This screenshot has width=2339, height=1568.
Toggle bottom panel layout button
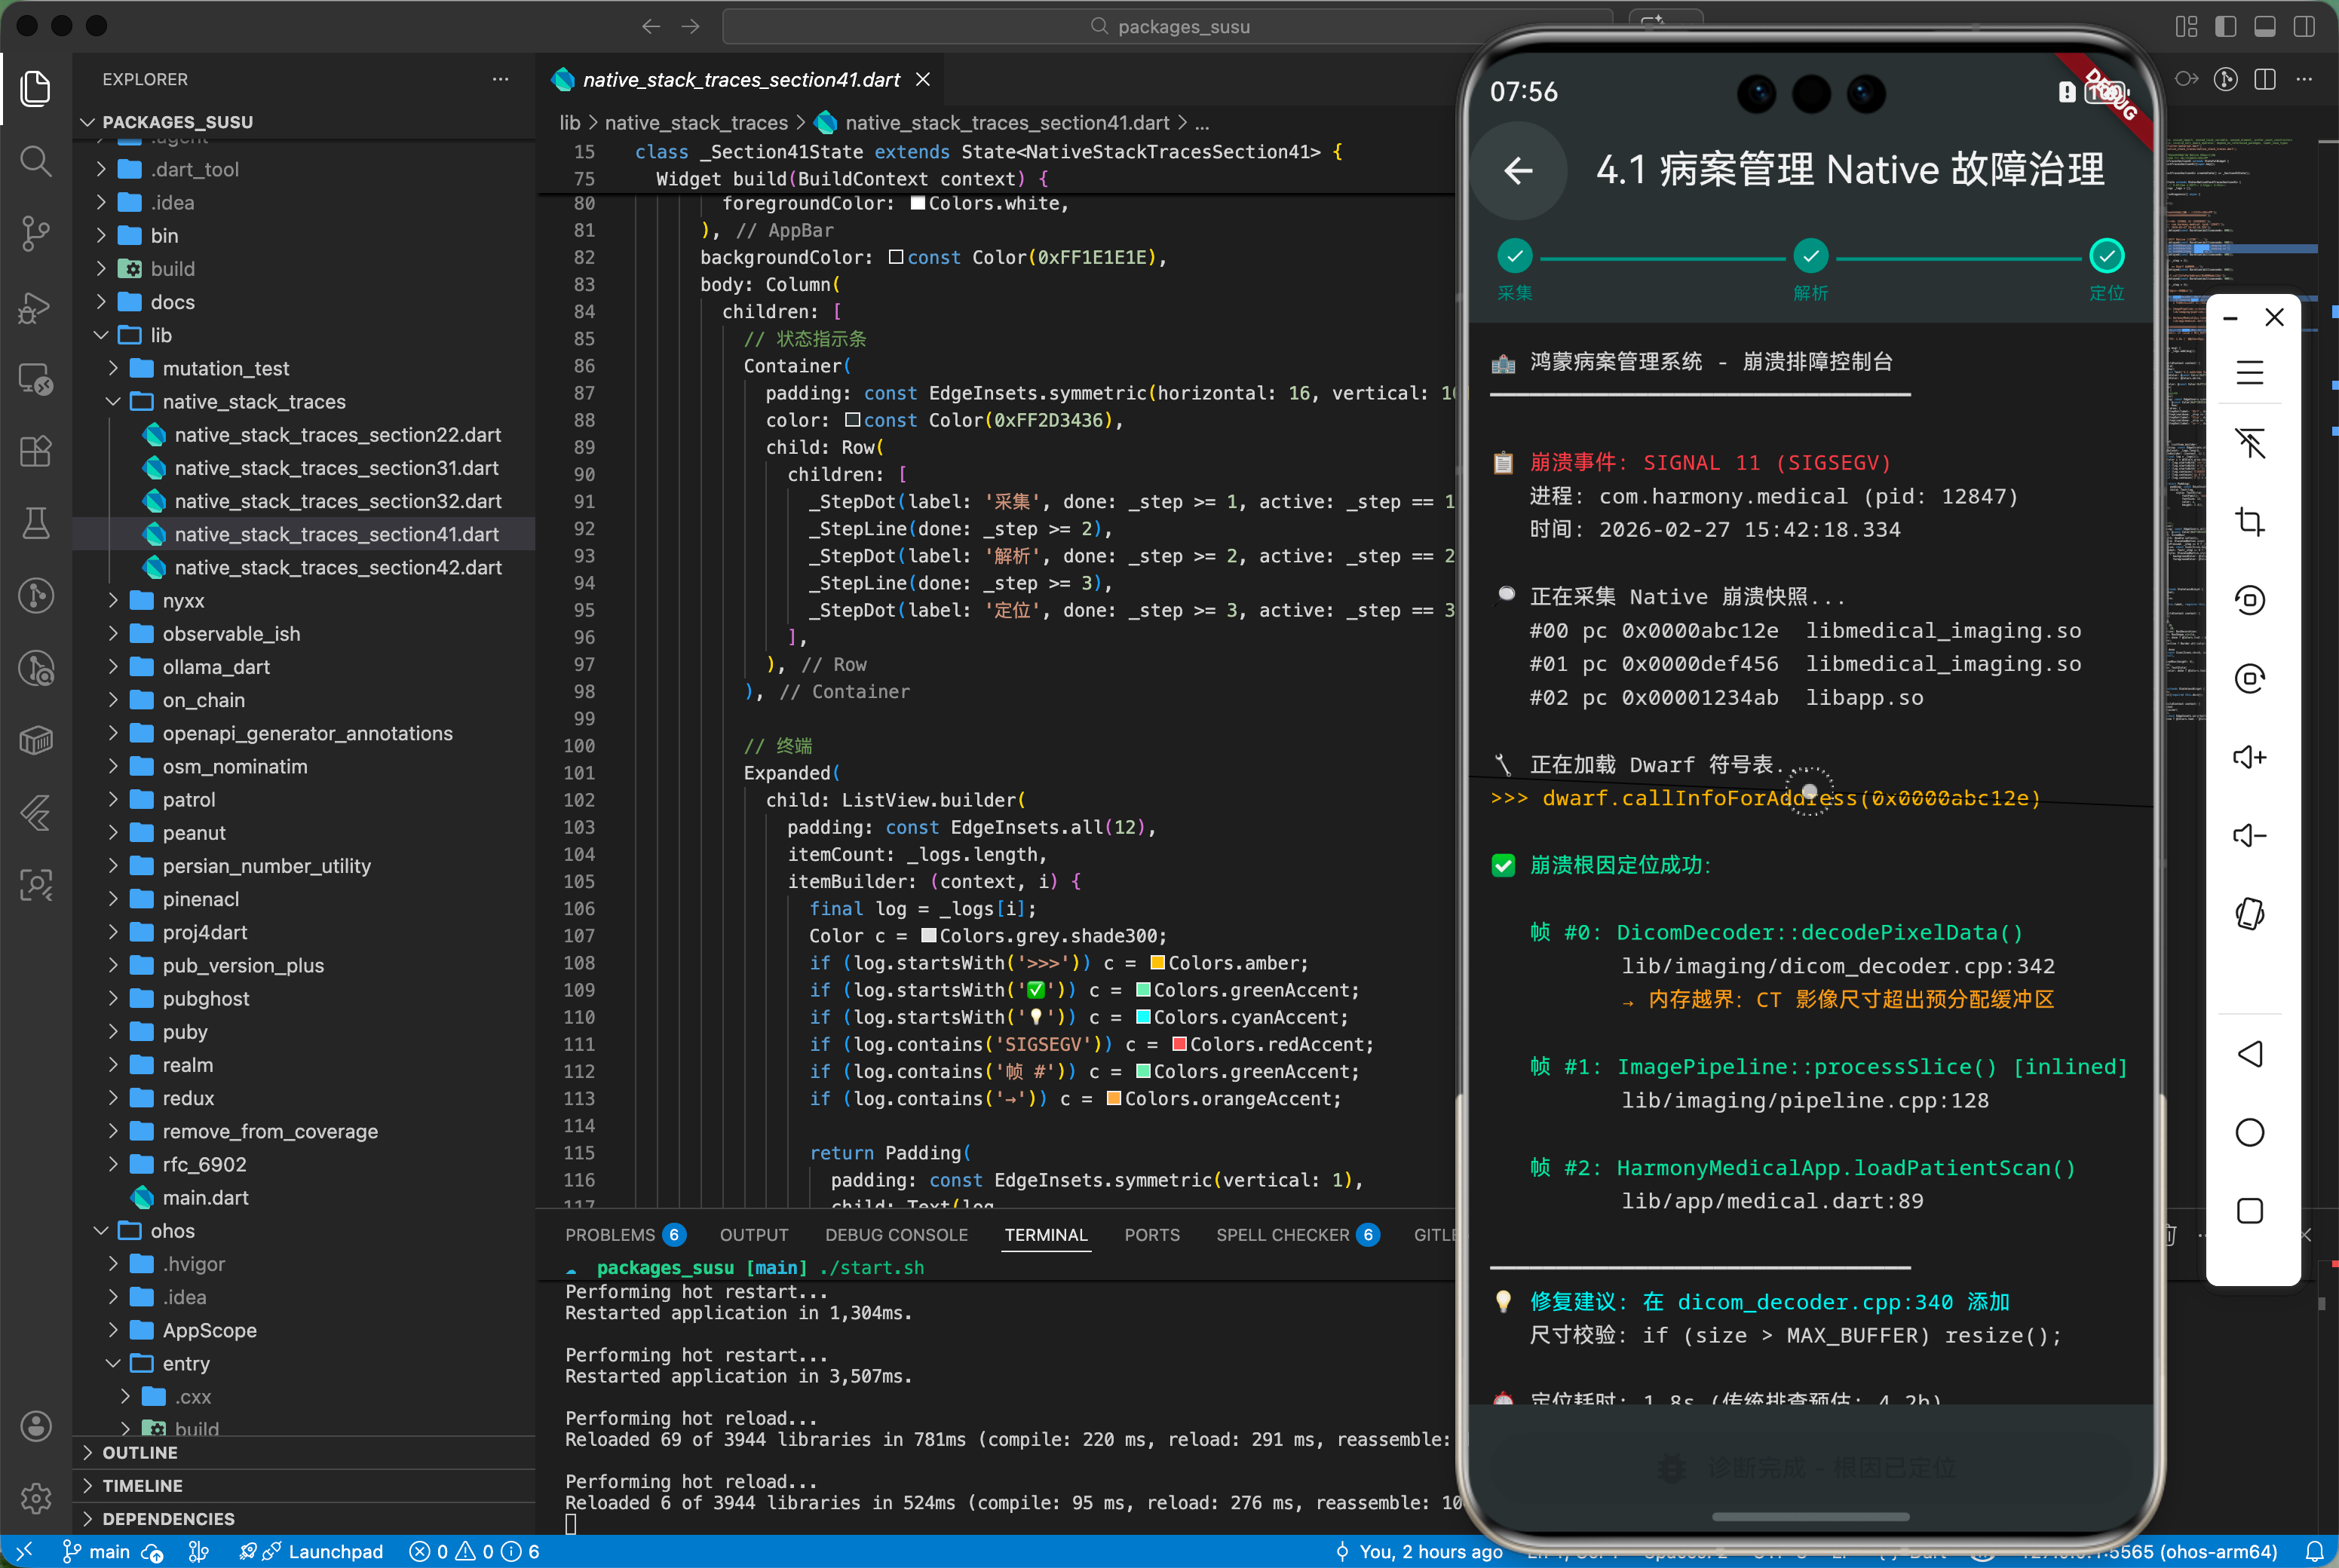pos(2265,27)
